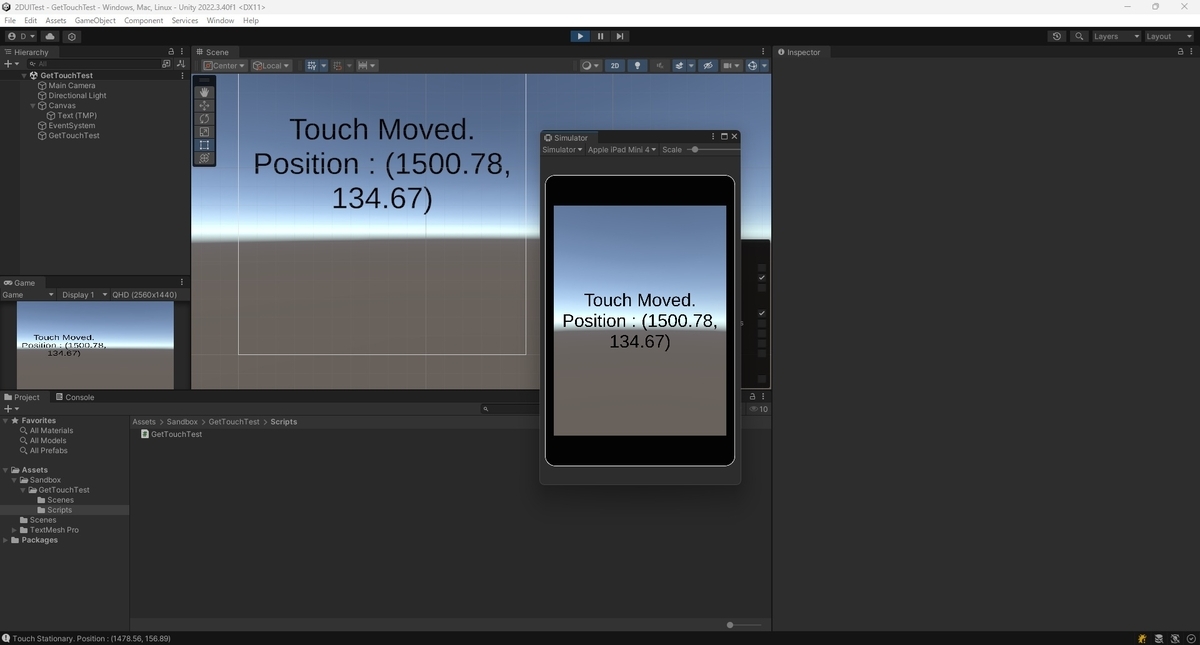The image size is (1200, 645).
Task: Select the Move tool
Action: point(204,106)
